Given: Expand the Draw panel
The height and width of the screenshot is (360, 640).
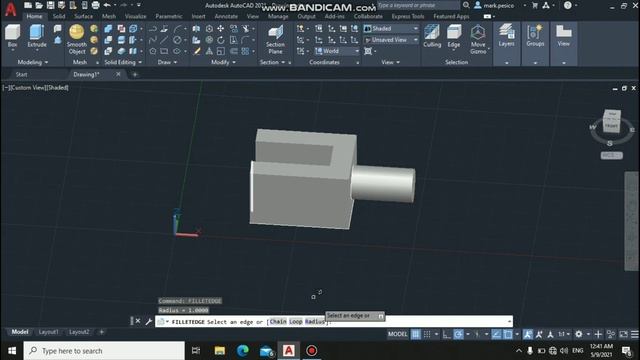Looking at the screenshot, I should (x=167, y=62).
